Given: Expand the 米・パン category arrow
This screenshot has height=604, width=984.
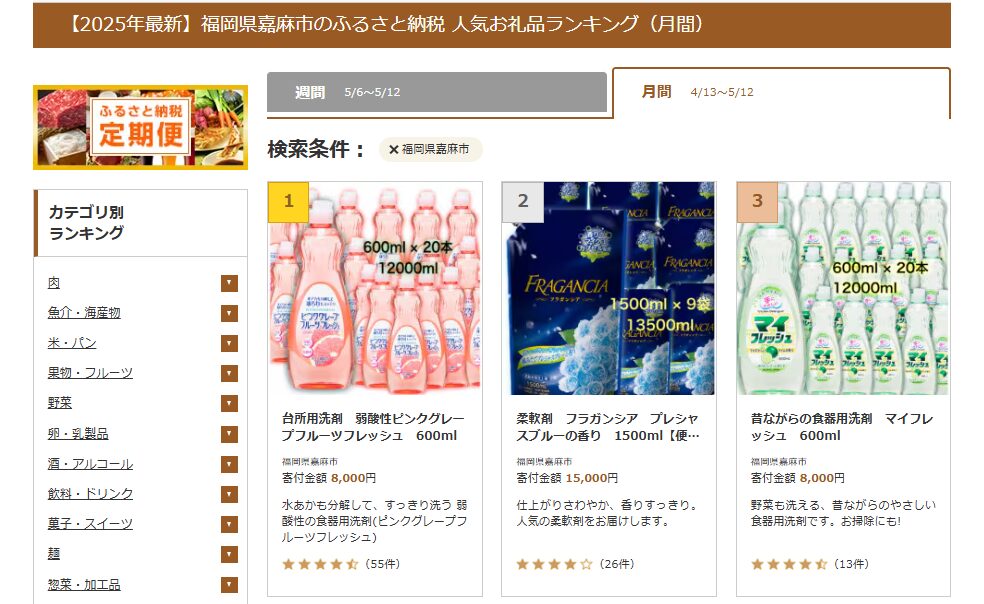Looking at the screenshot, I should [229, 343].
